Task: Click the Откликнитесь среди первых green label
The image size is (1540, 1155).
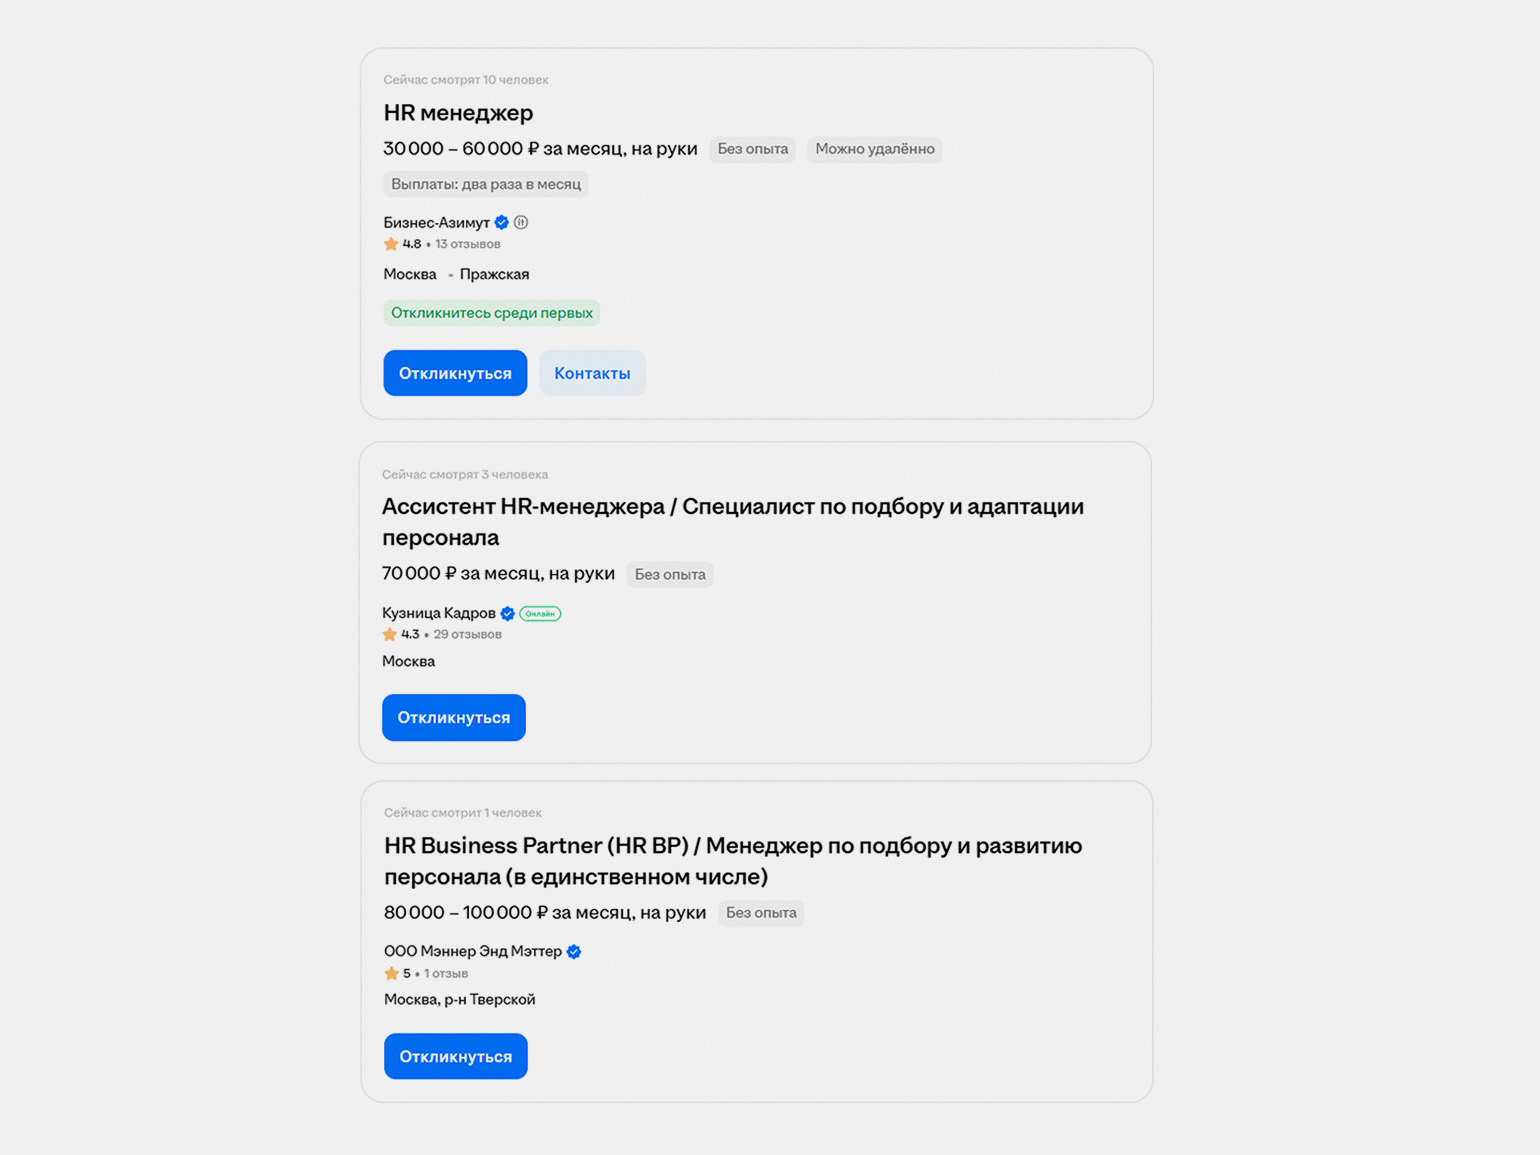Action: point(492,313)
